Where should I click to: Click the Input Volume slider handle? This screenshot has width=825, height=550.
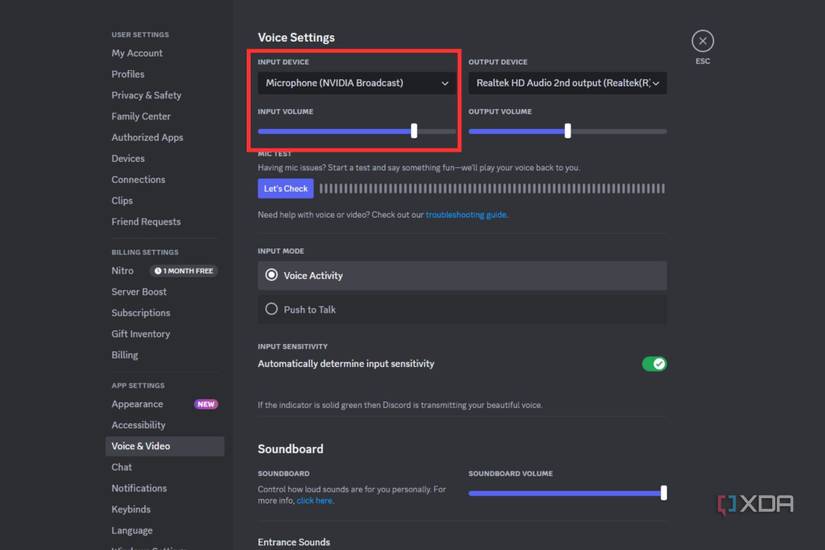(414, 131)
